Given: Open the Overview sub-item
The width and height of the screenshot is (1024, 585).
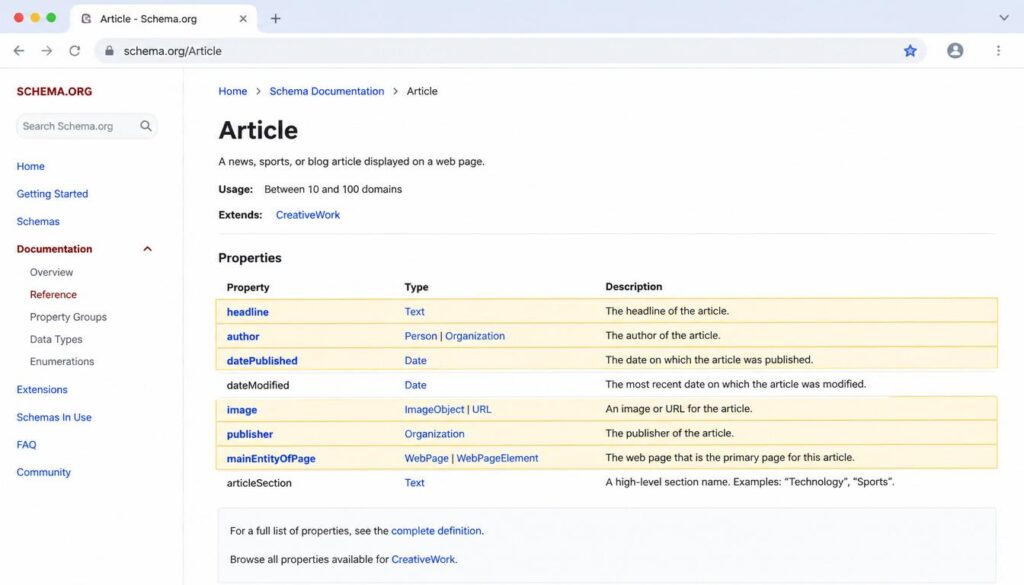Looking at the screenshot, I should click(52, 272).
